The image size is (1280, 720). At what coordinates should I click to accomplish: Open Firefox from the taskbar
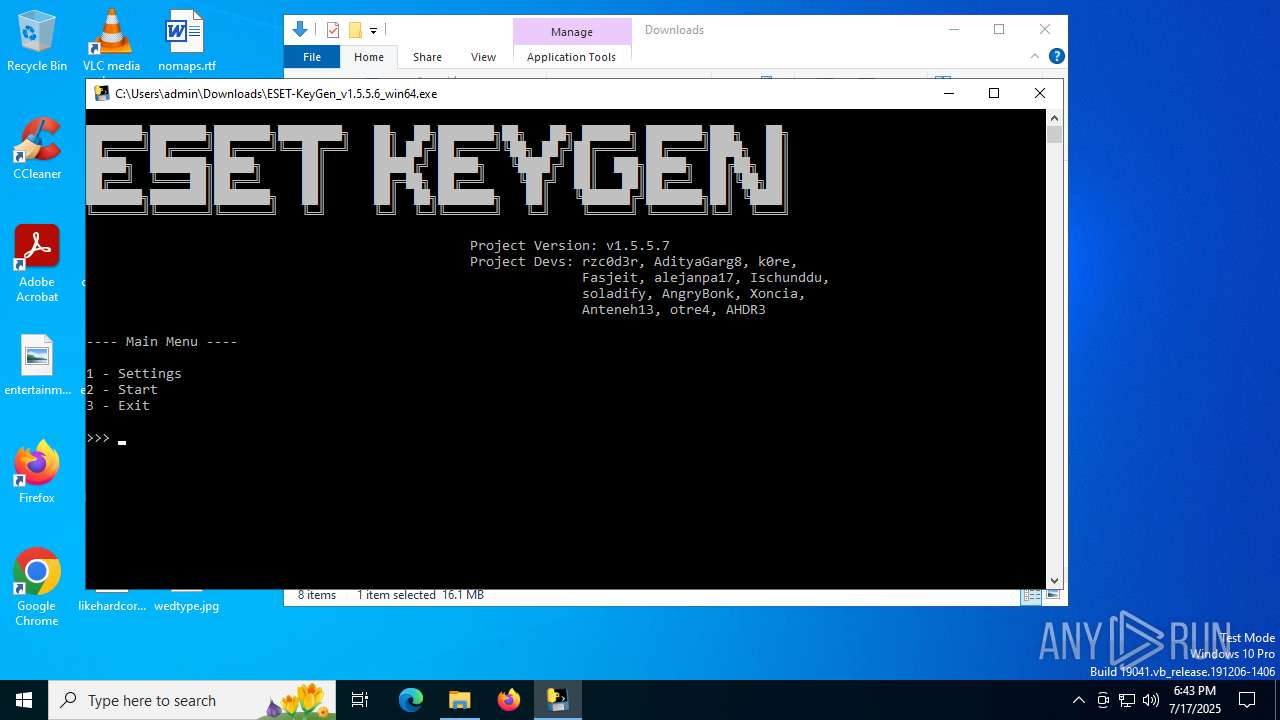(508, 700)
